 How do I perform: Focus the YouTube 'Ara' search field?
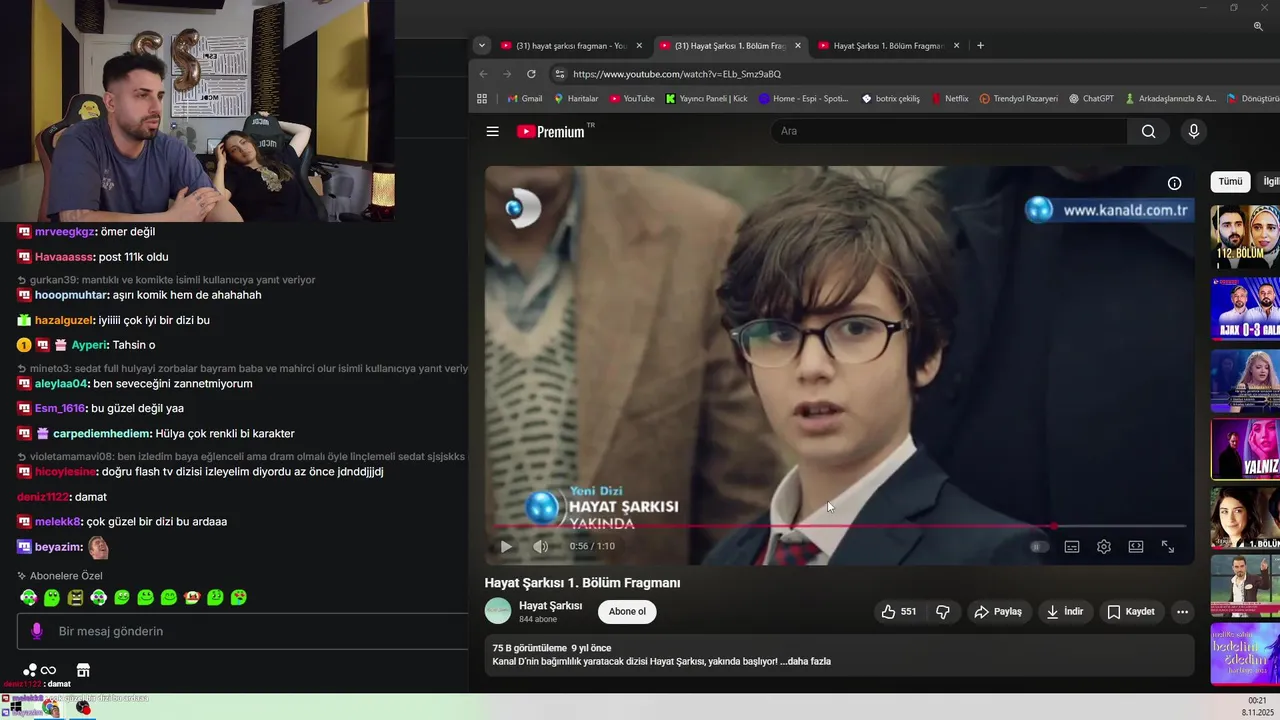[x=948, y=131]
